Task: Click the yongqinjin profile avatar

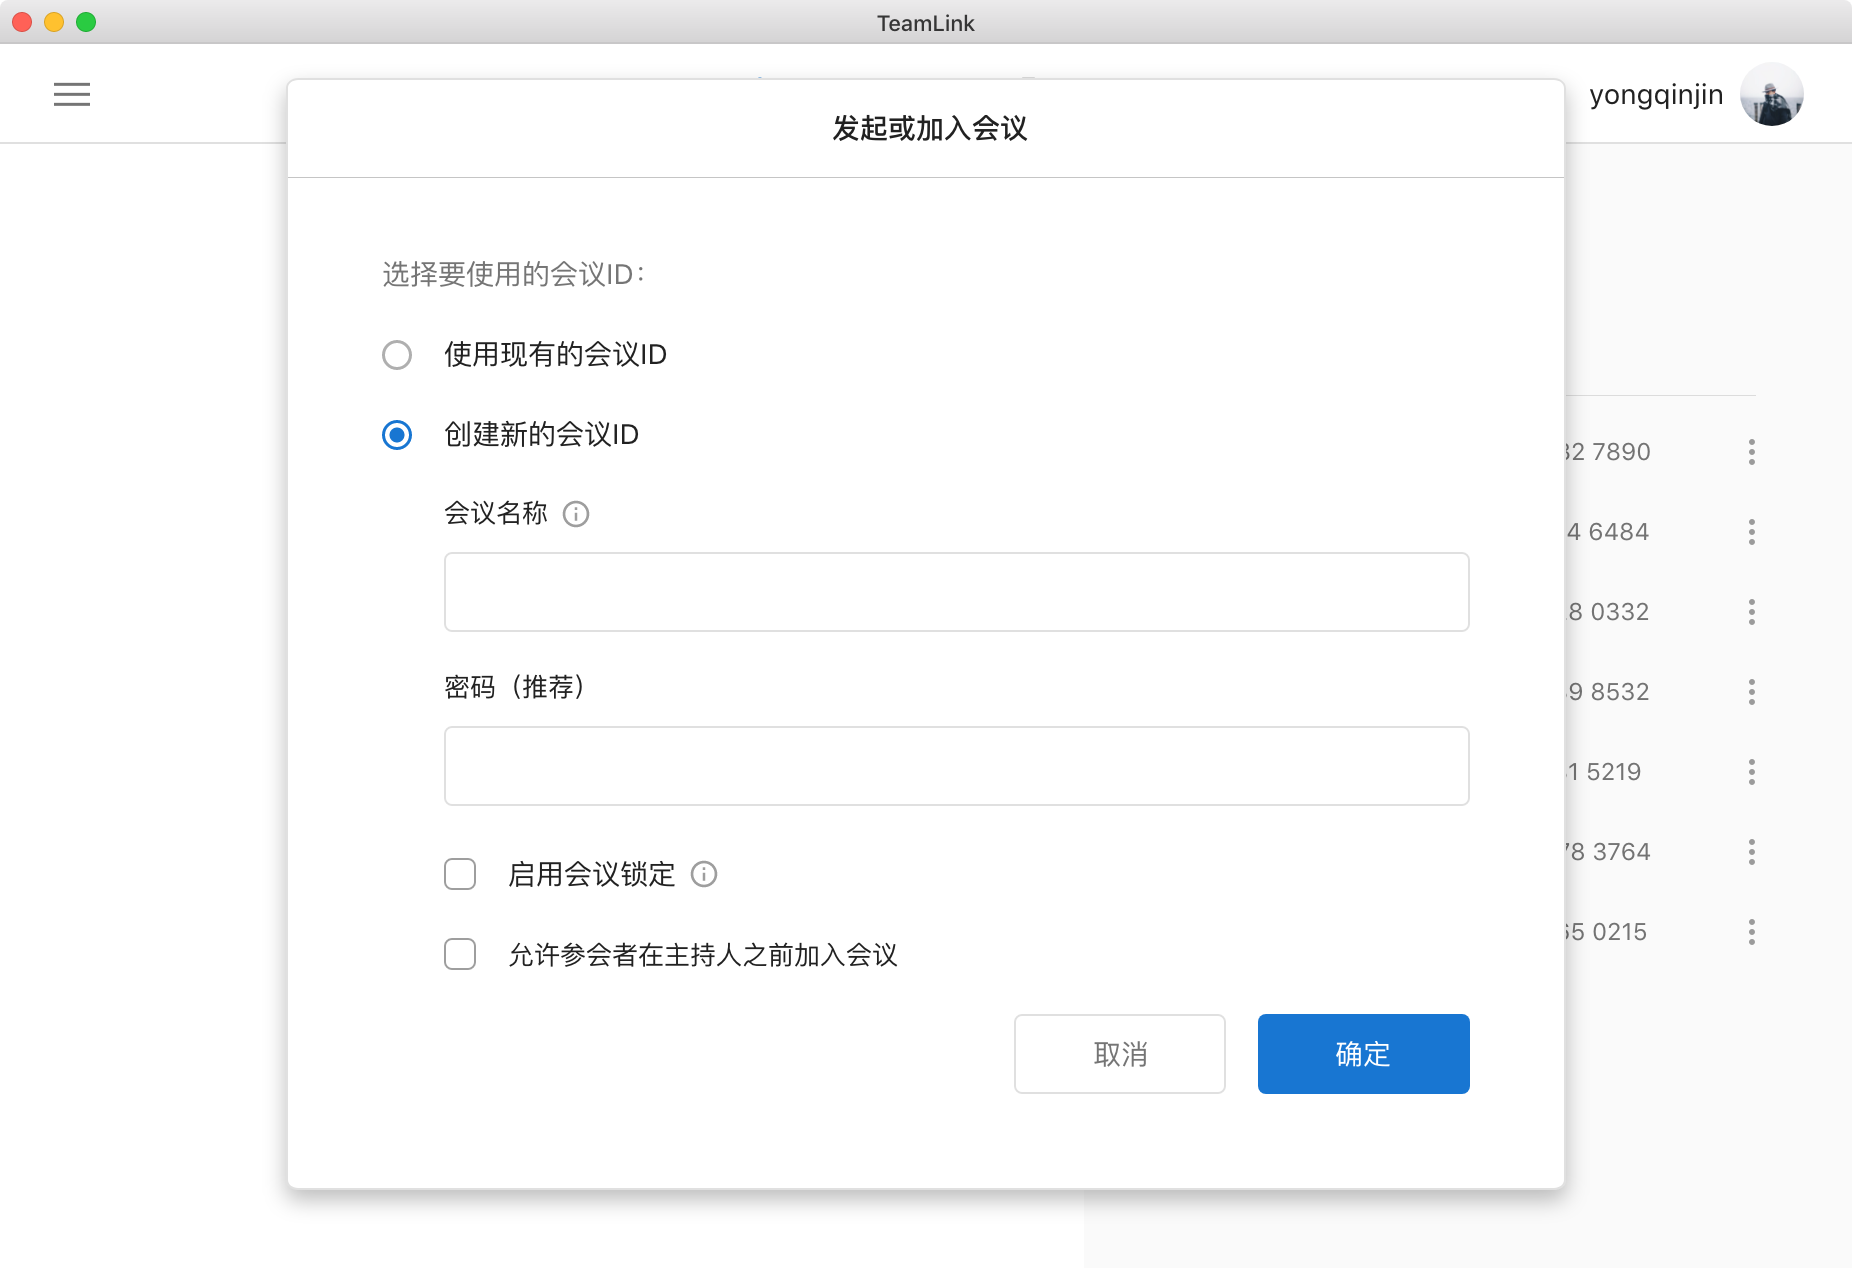Action: (1771, 94)
